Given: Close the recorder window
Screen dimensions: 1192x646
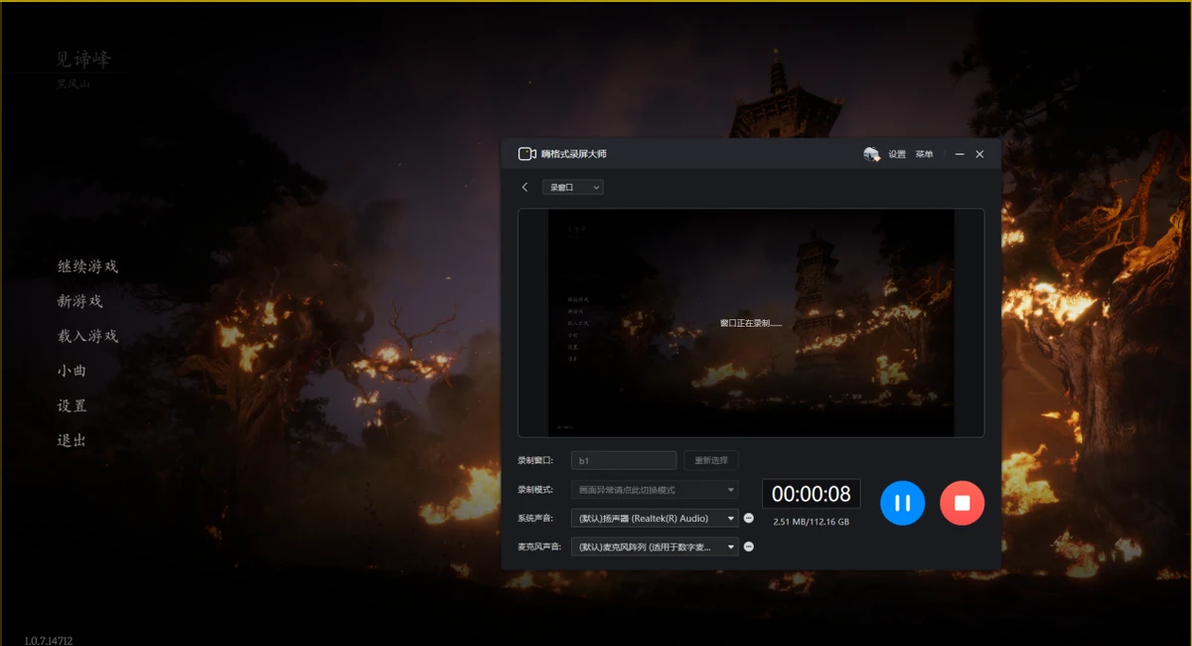Looking at the screenshot, I should [980, 154].
